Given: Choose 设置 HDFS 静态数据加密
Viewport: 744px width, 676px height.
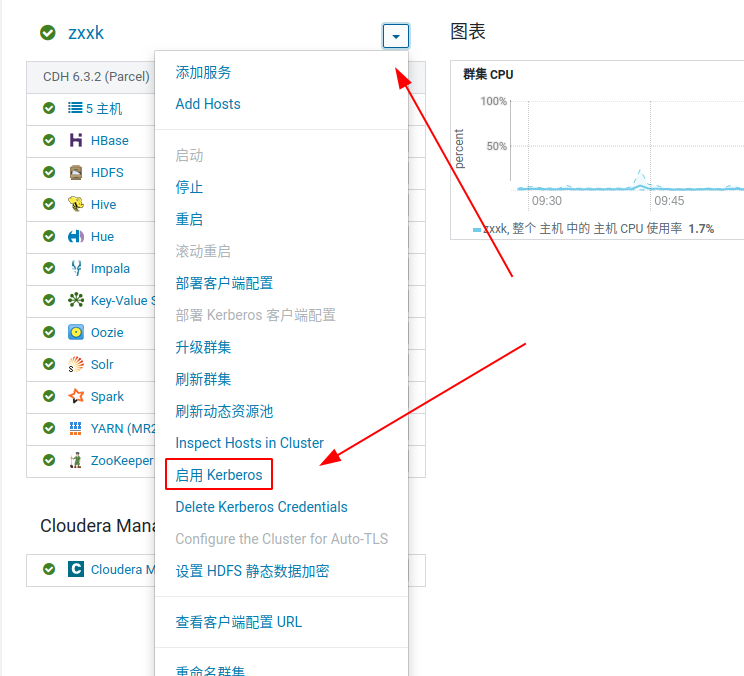Looking at the screenshot, I should (252, 571).
